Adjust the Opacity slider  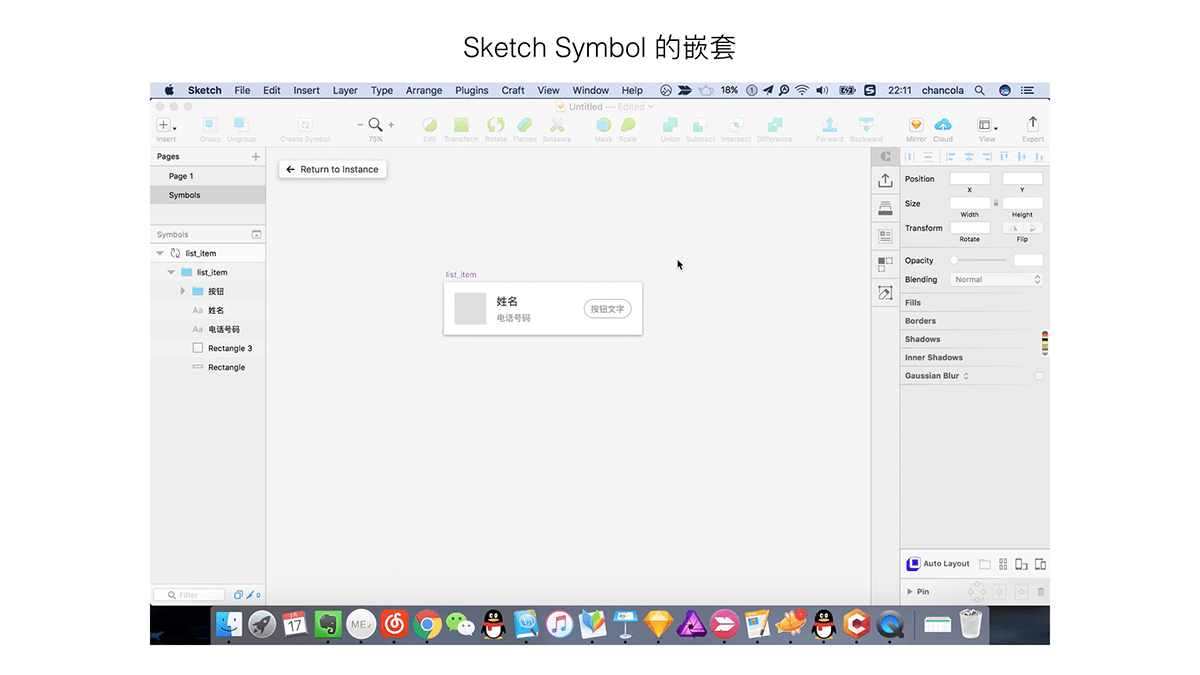(x=978, y=260)
